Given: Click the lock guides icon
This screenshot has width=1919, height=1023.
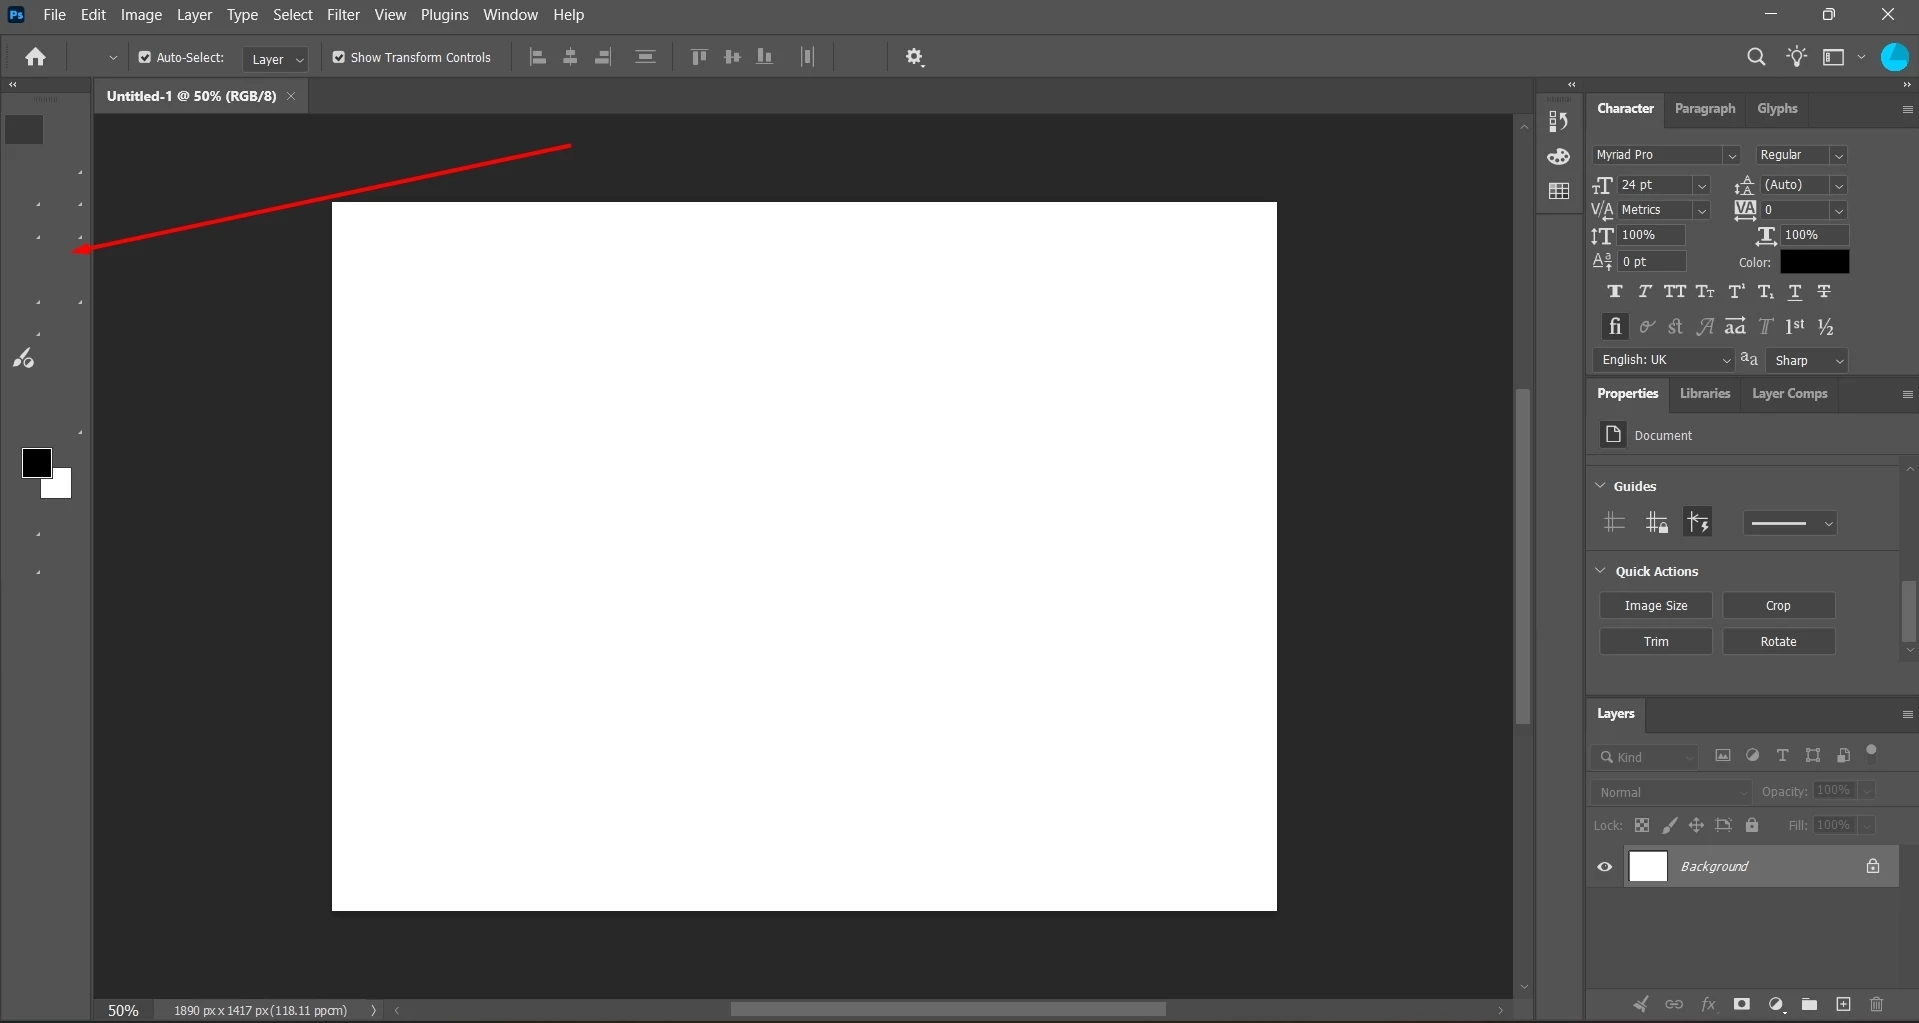Looking at the screenshot, I should click(x=1657, y=522).
